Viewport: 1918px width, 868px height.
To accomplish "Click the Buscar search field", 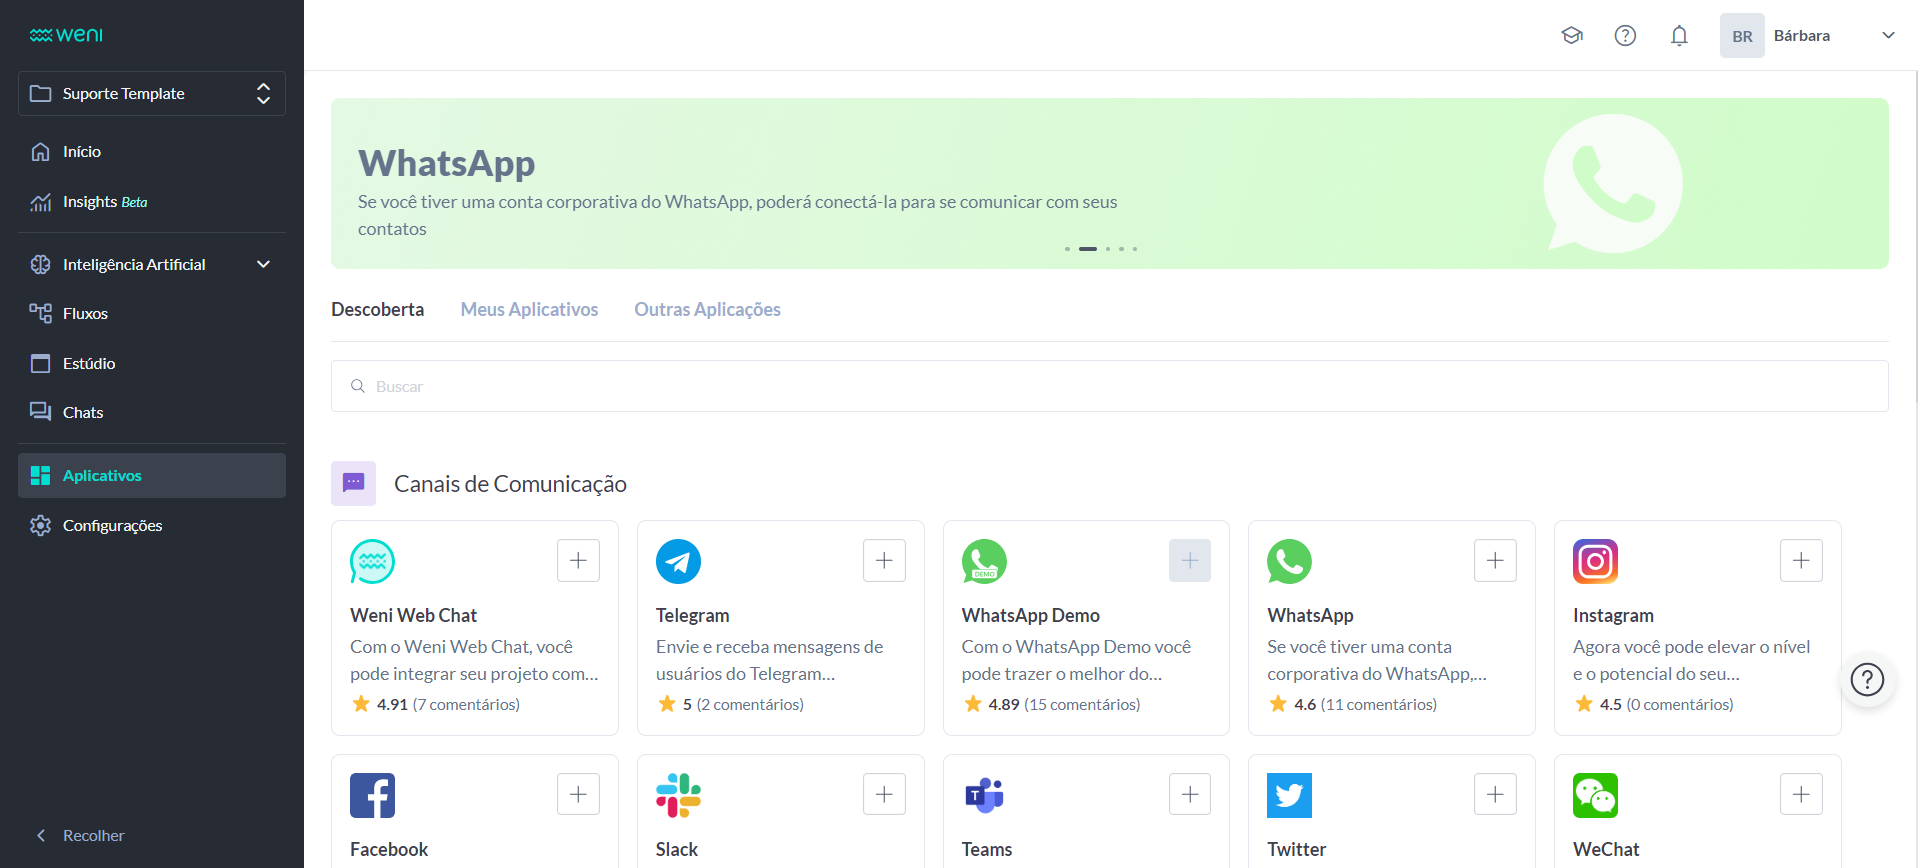I will [x=1109, y=386].
